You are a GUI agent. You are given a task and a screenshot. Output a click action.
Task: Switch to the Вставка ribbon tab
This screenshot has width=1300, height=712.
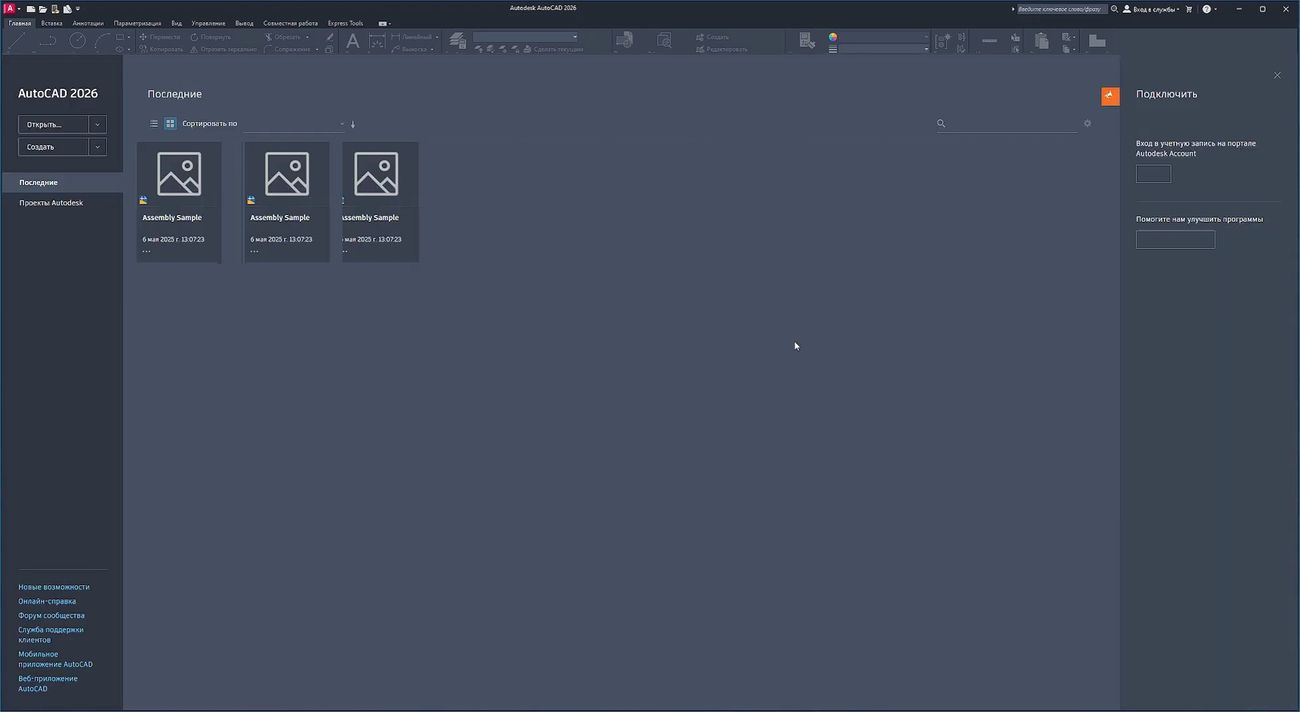point(52,22)
